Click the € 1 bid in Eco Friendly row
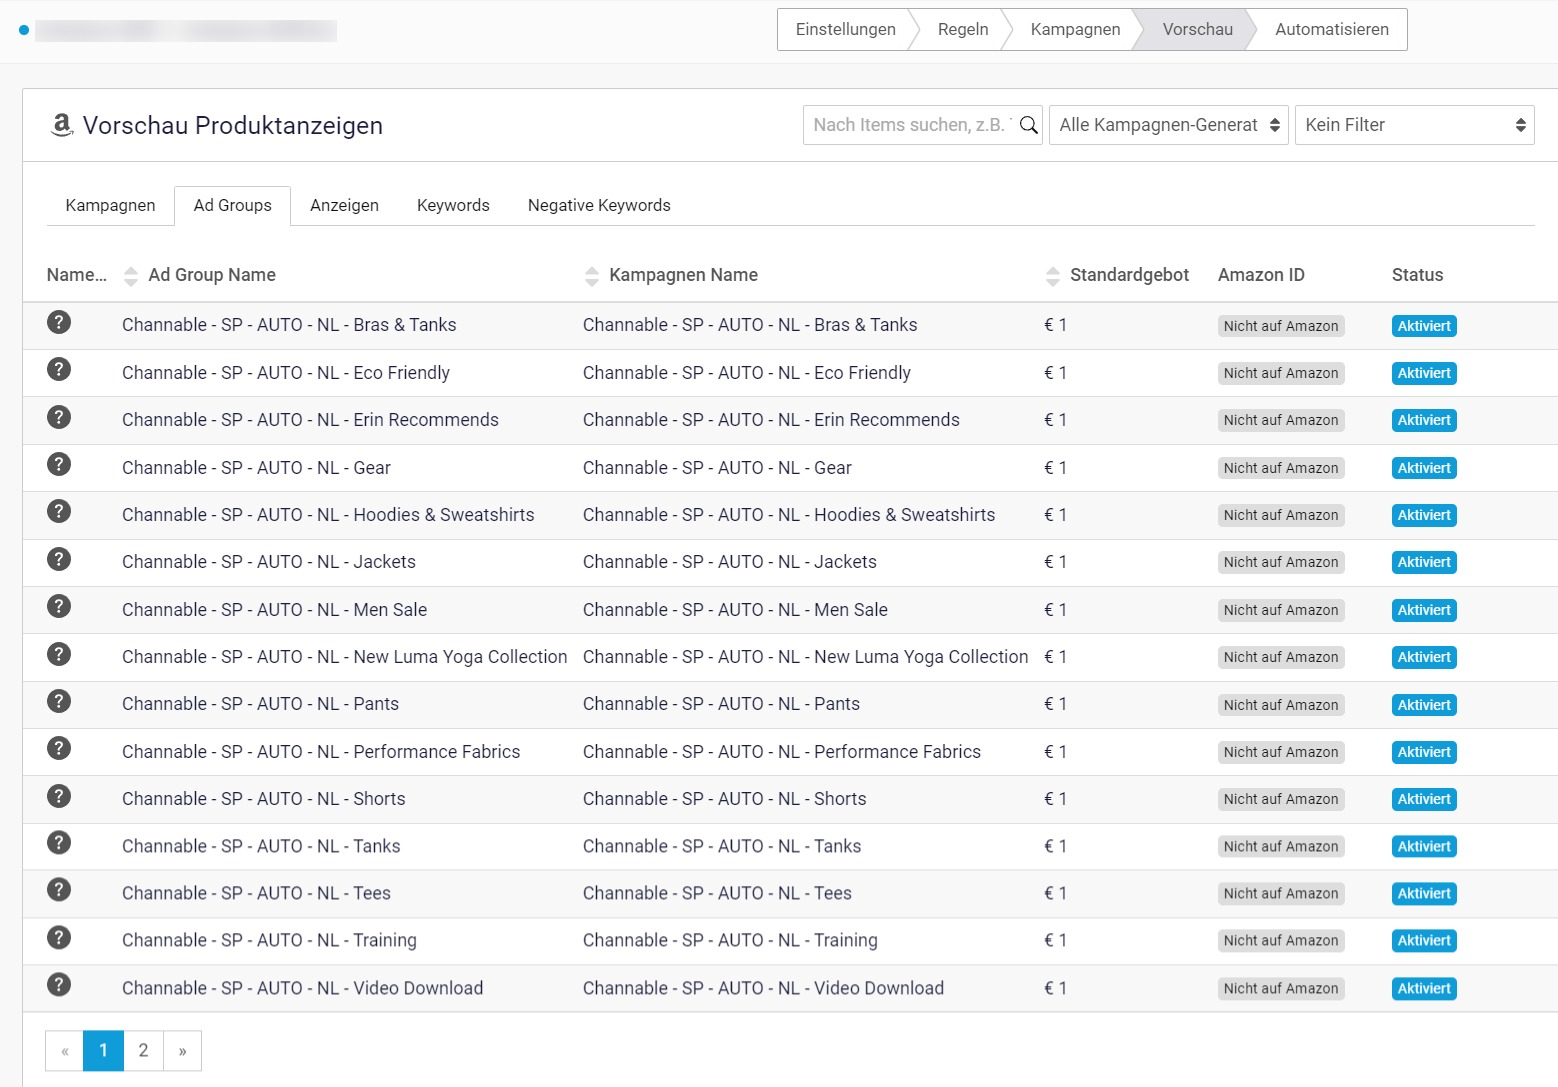The image size is (1558, 1087). [1055, 373]
